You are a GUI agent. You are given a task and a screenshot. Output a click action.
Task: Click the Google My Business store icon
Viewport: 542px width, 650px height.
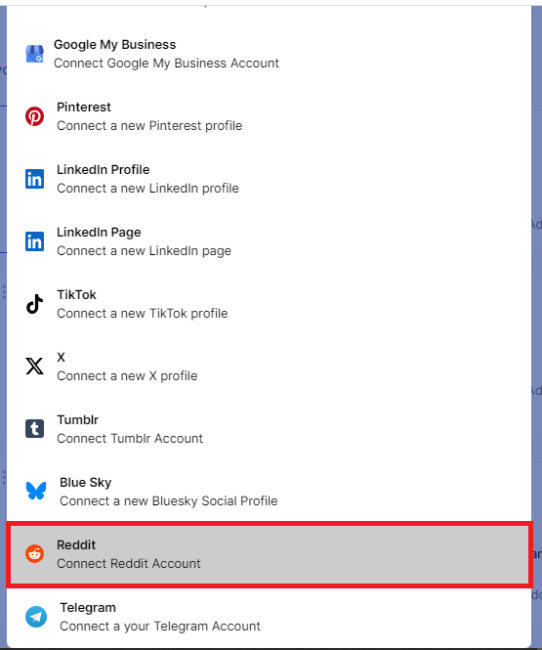tap(34, 54)
